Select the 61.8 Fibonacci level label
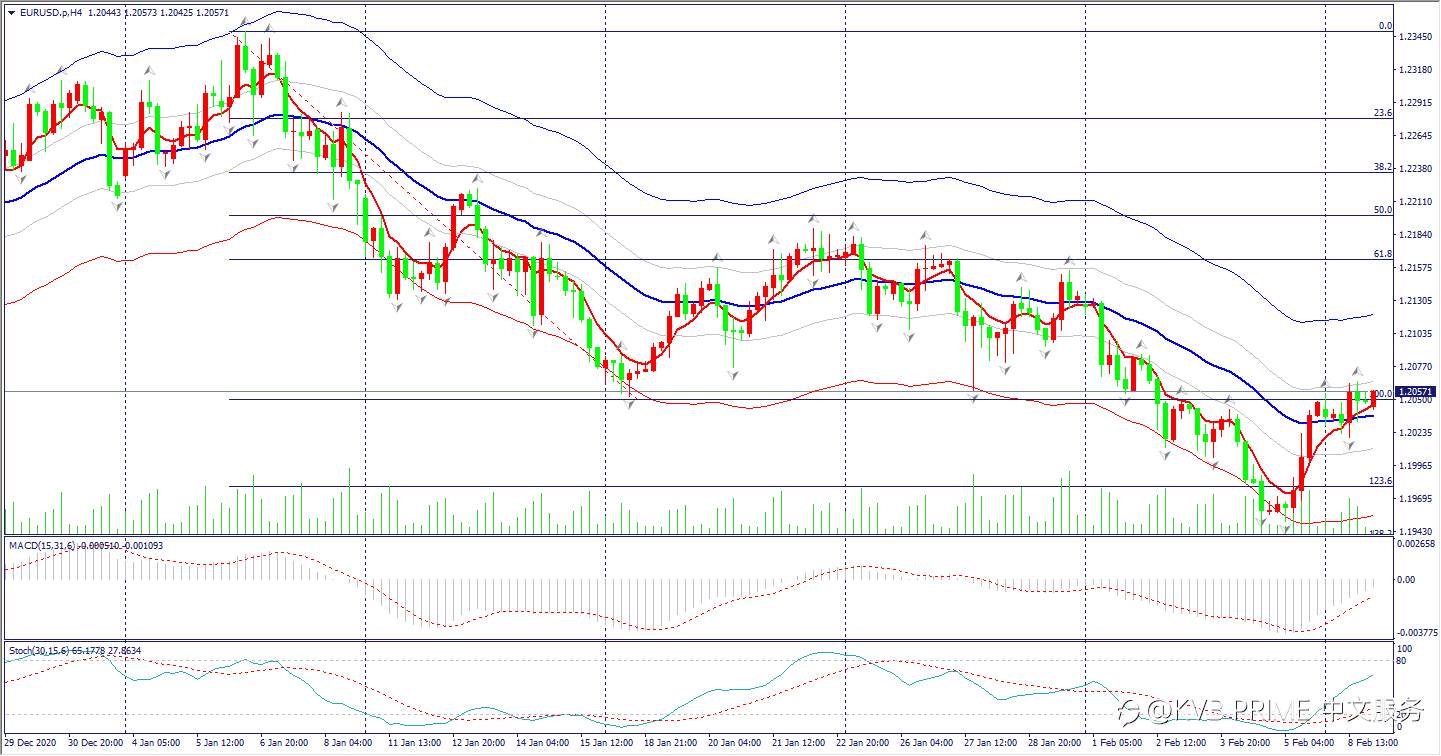 click(x=1382, y=254)
